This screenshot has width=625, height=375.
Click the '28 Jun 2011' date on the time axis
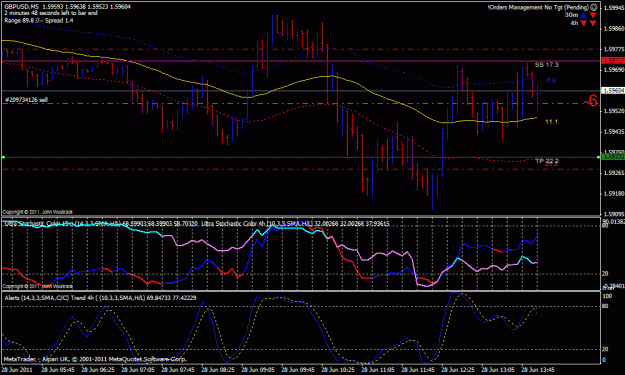point(18,369)
